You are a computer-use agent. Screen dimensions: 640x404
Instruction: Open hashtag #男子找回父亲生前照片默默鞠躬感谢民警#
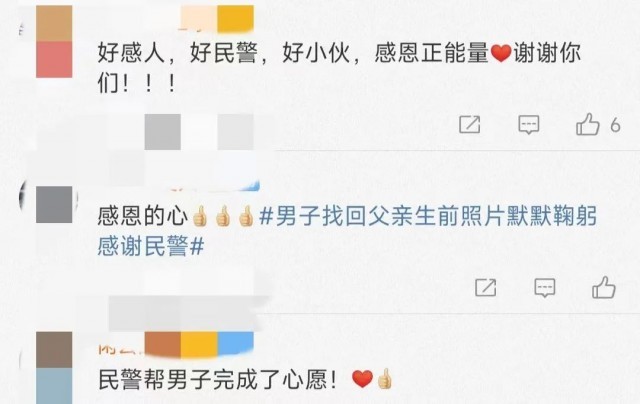(347, 231)
